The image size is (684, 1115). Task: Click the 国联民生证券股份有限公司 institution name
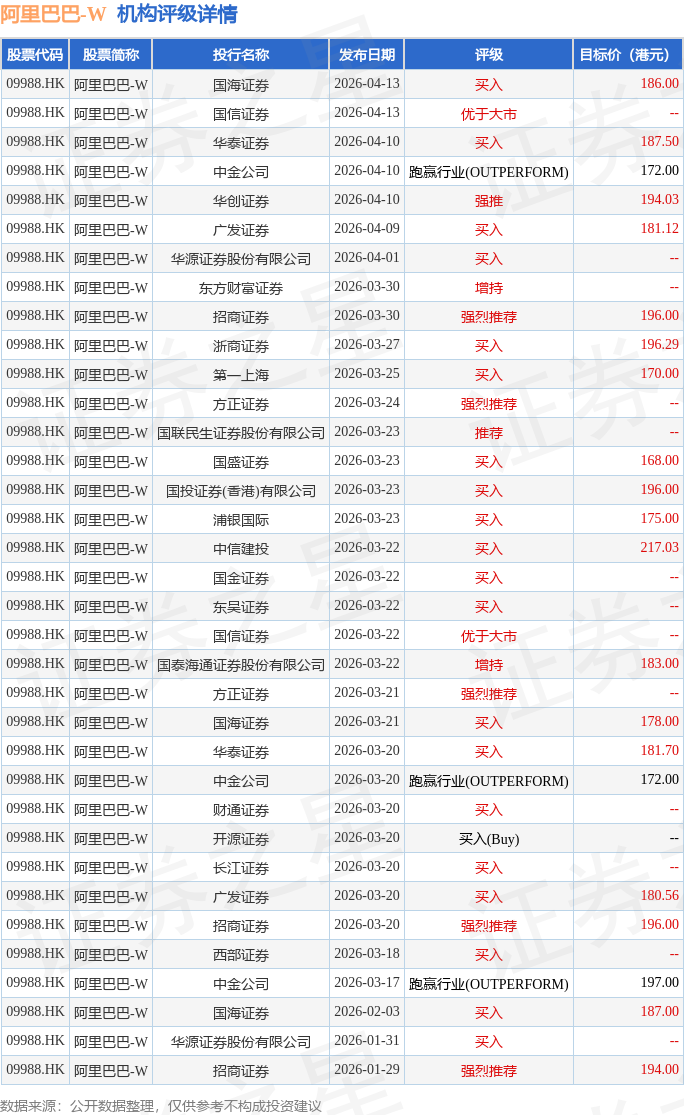point(241,433)
